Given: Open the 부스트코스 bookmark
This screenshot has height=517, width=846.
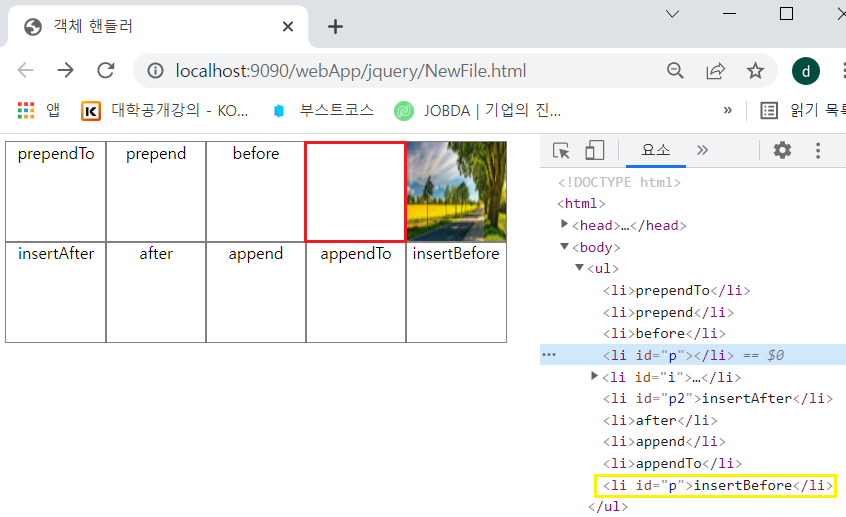Looking at the screenshot, I should point(323,111).
